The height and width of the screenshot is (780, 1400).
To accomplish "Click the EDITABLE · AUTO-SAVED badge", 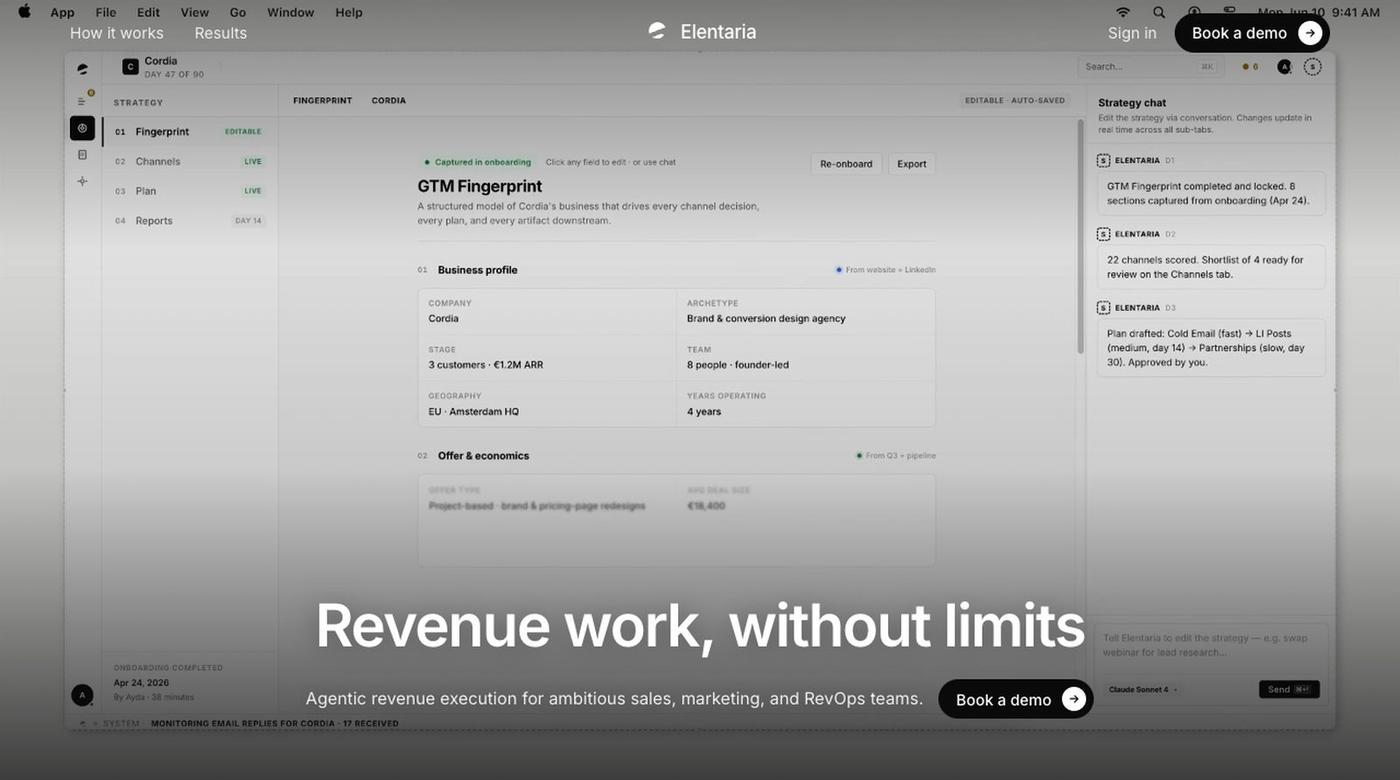I will tap(1015, 101).
